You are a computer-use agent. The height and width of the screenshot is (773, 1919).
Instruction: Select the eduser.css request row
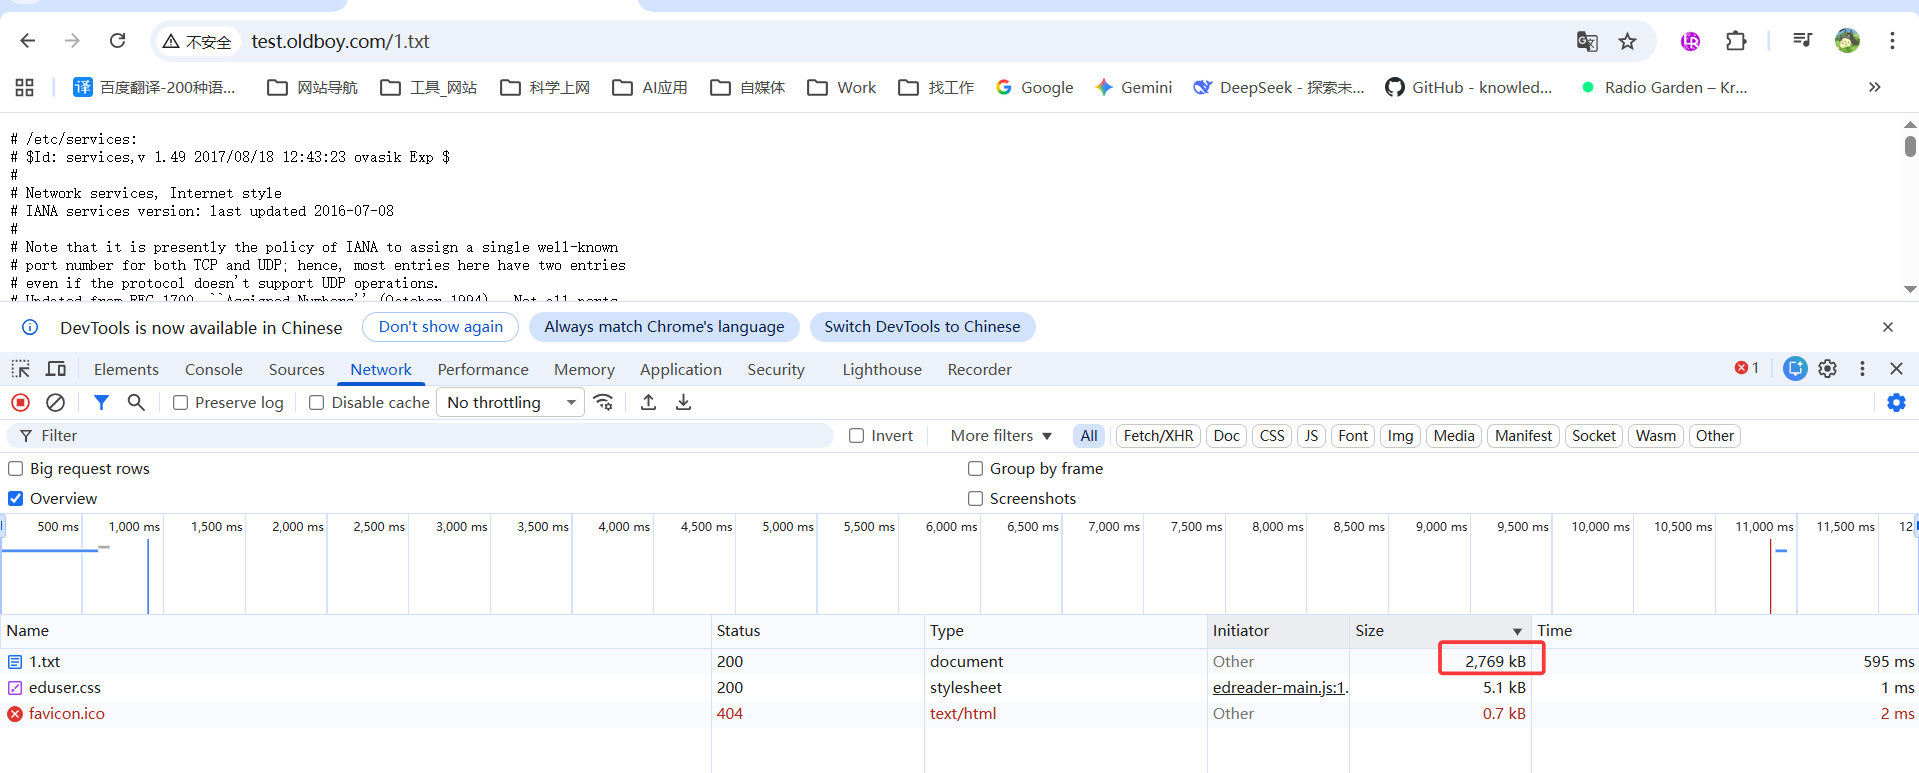pos(959,688)
